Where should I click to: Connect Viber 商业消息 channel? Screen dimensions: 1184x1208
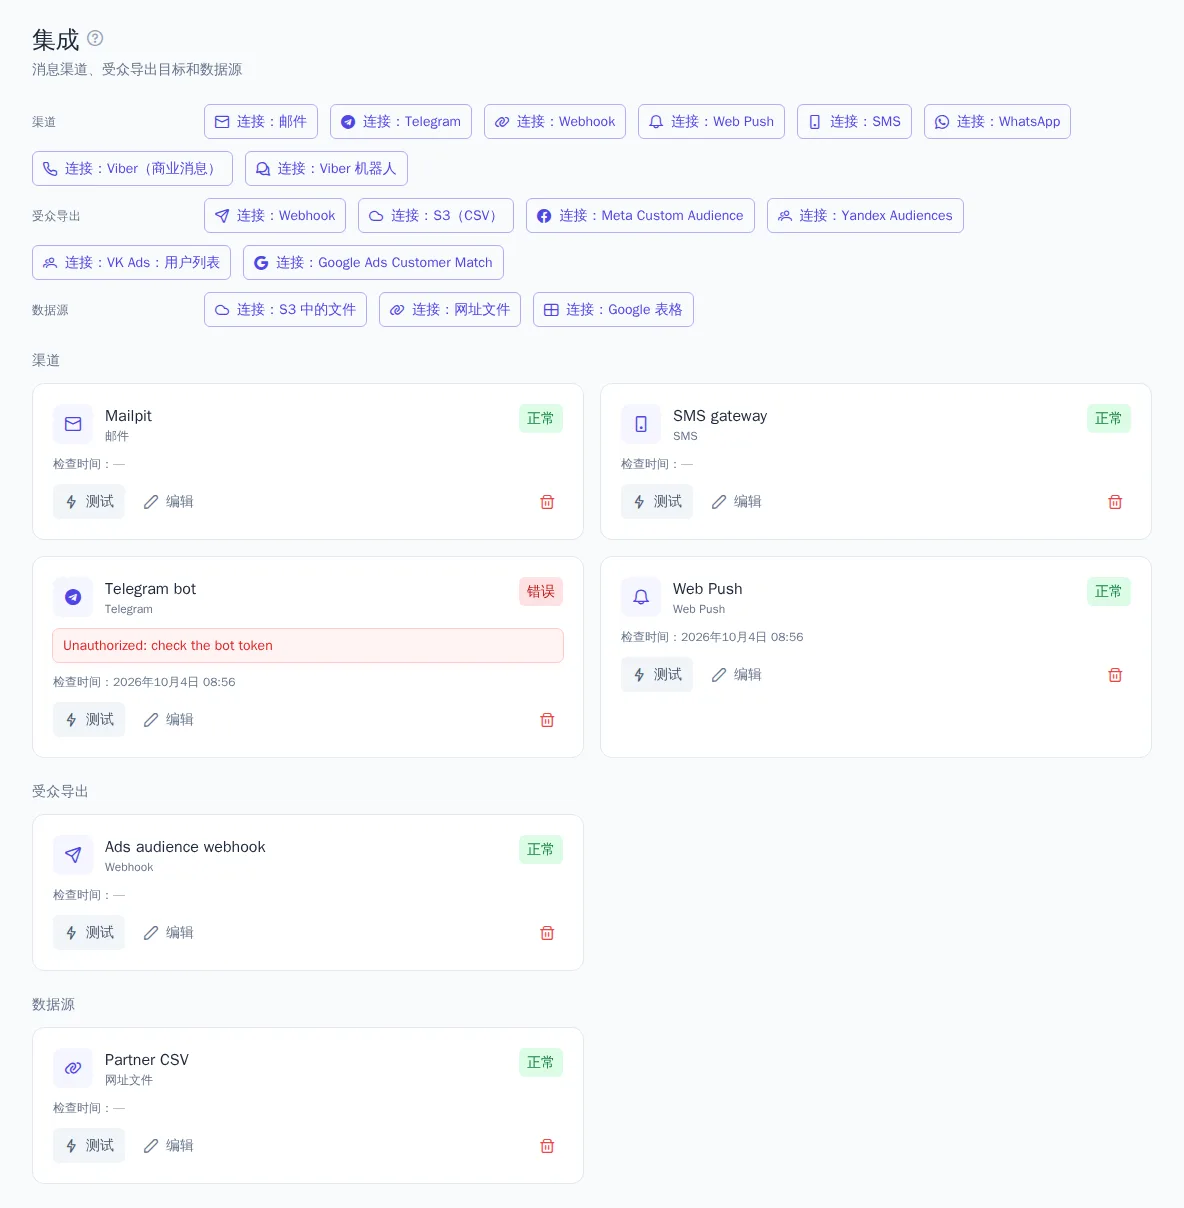coord(132,169)
